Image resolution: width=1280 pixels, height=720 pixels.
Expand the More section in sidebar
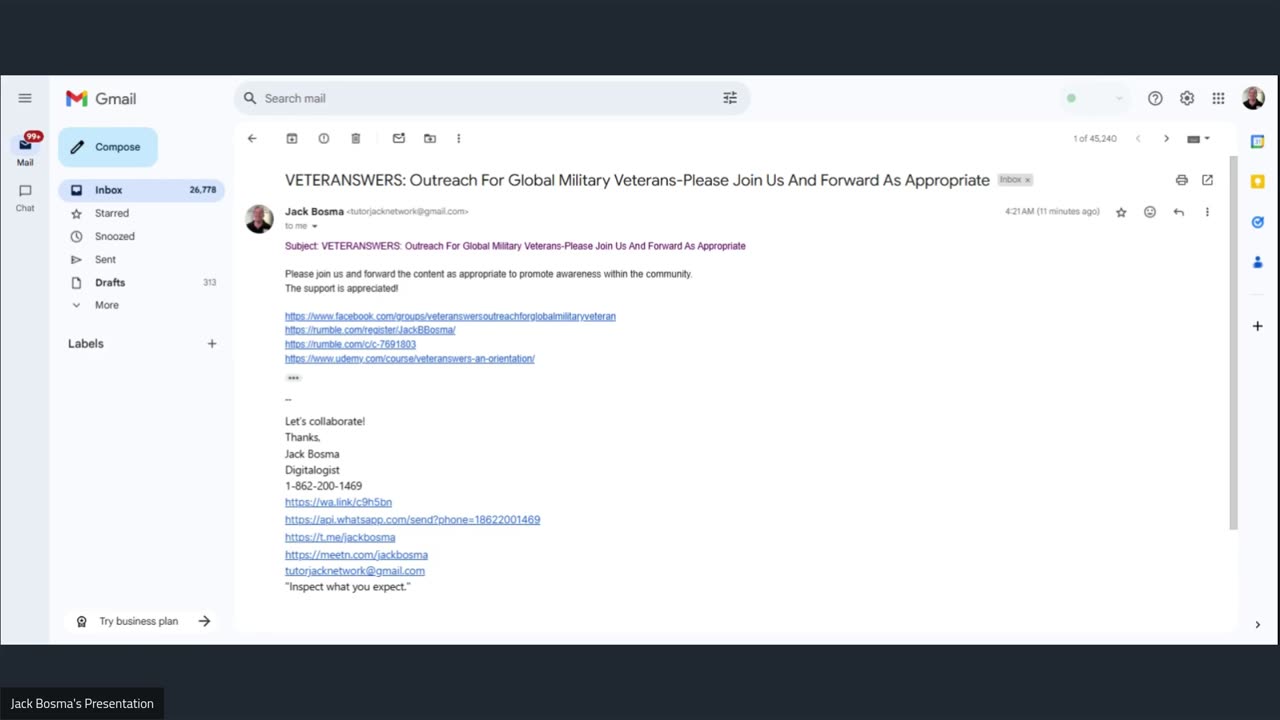106,305
